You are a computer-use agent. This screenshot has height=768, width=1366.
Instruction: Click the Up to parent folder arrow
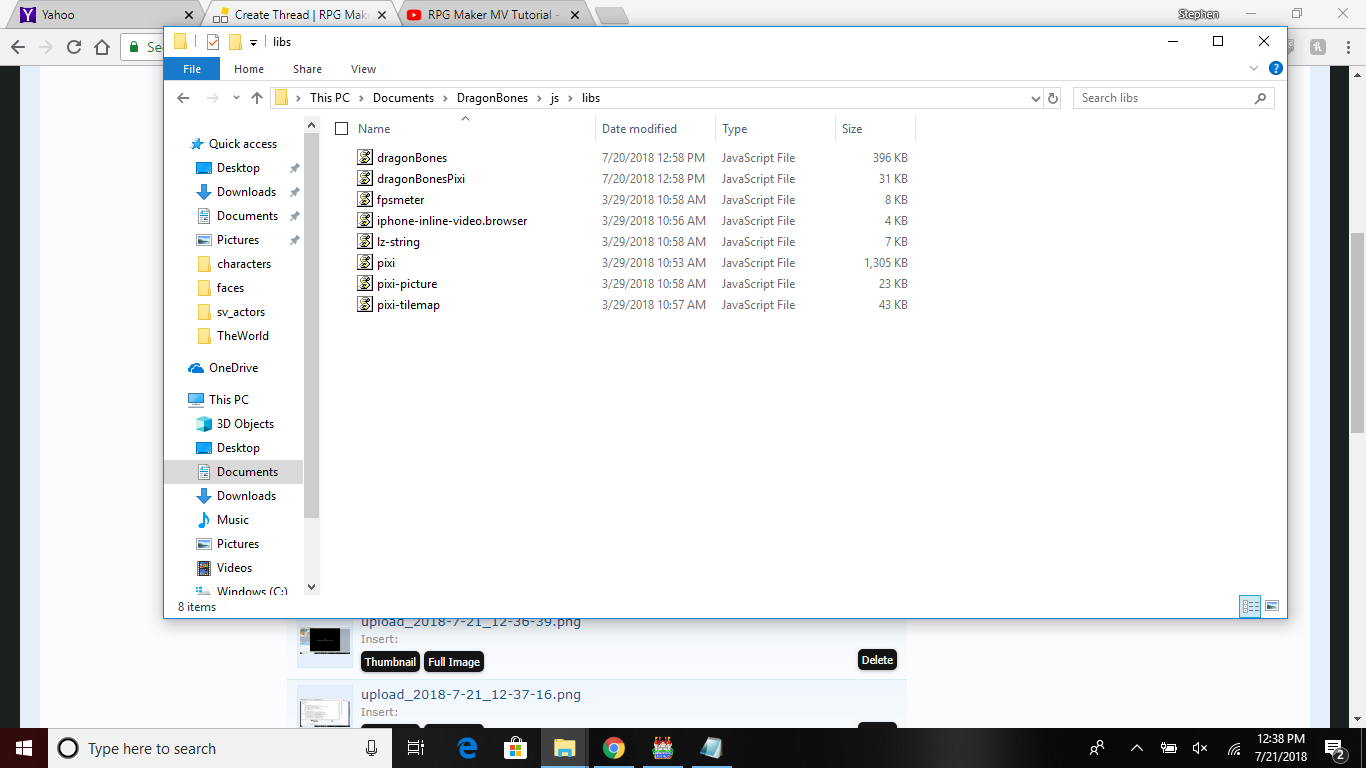pos(257,98)
